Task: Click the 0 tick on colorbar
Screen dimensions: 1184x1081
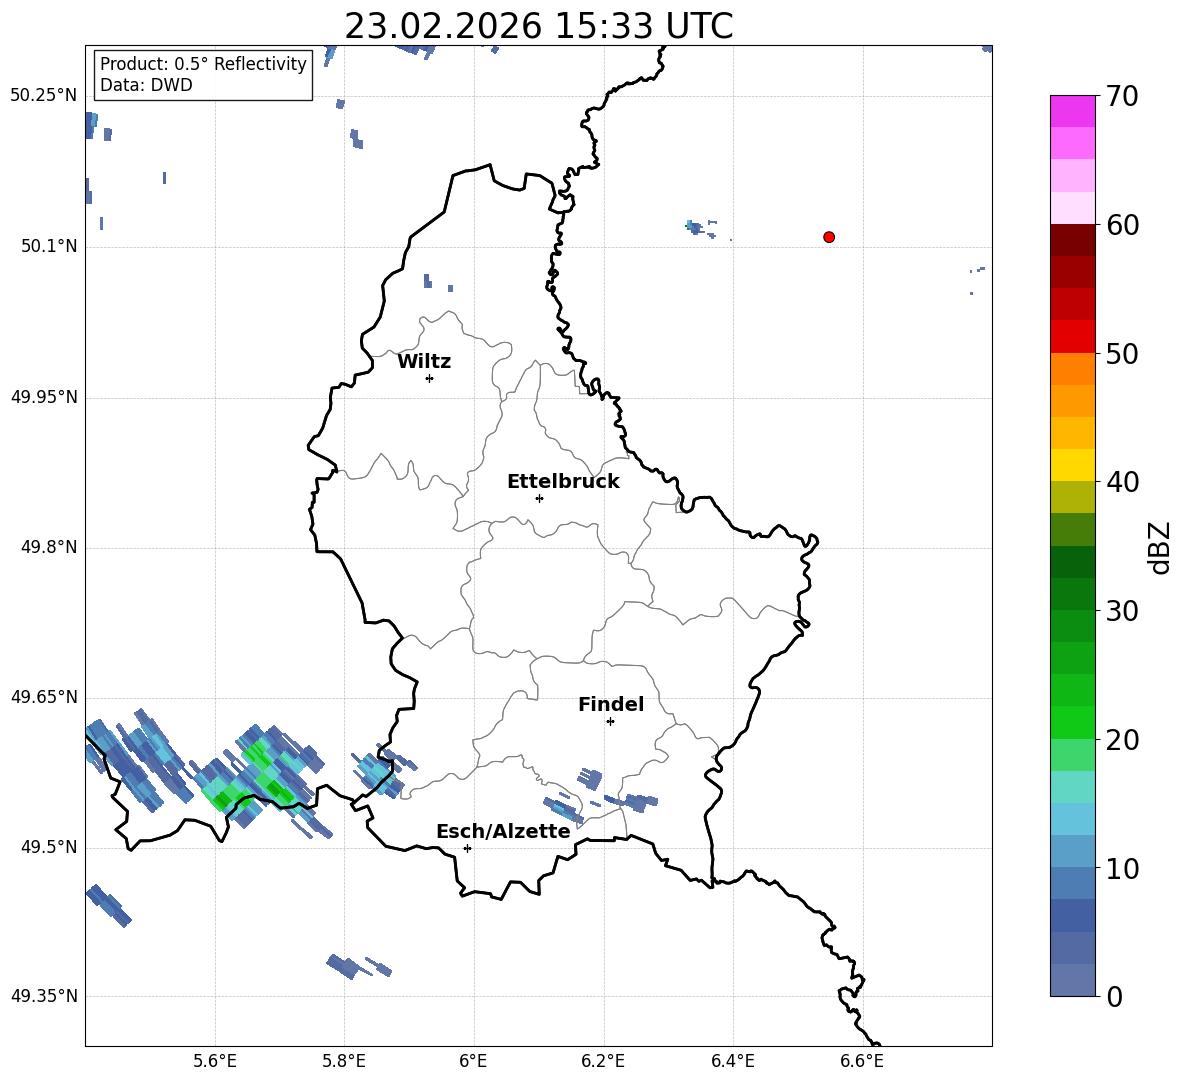Action: point(1115,997)
